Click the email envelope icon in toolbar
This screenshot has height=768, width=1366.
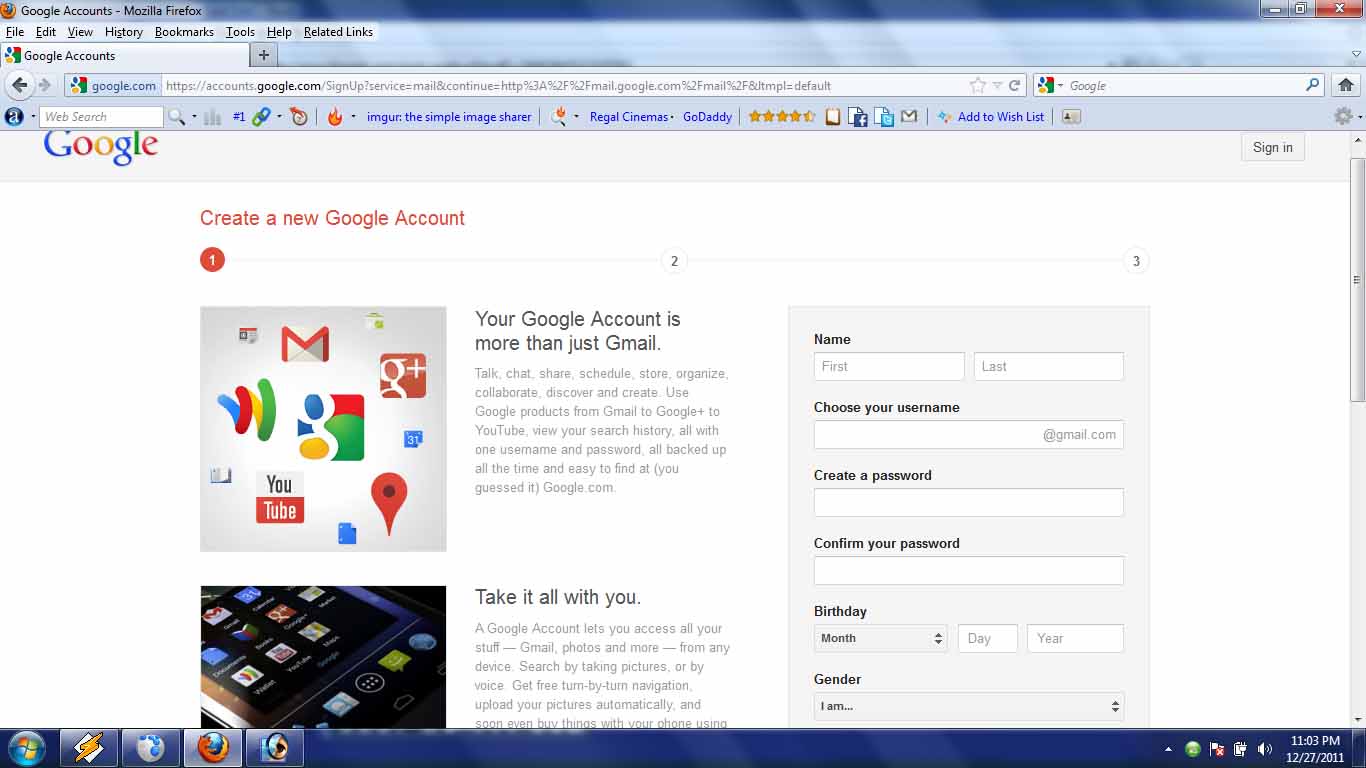pos(909,117)
